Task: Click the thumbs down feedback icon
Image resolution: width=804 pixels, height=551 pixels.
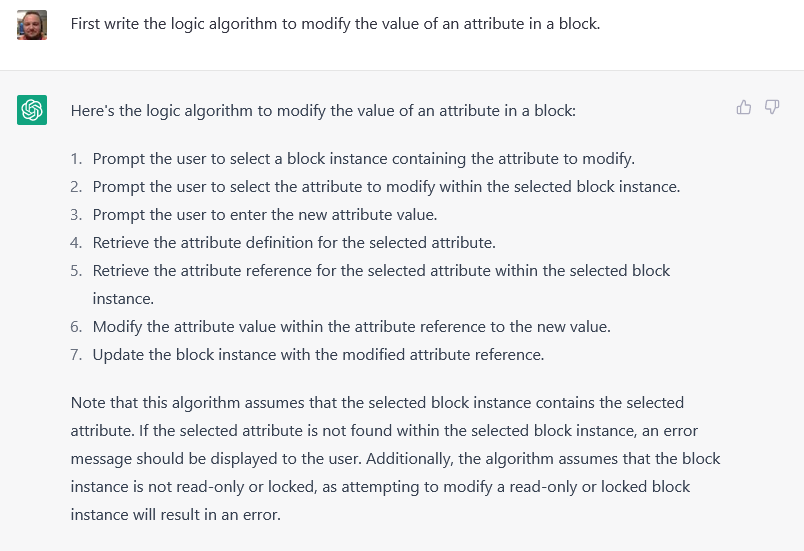Action: click(x=772, y=107)
